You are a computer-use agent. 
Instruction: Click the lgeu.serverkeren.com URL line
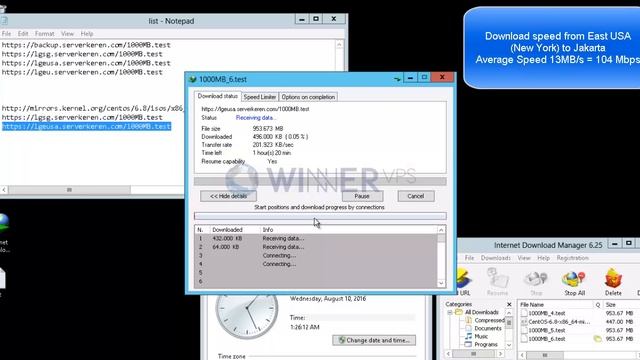point(82,72)
